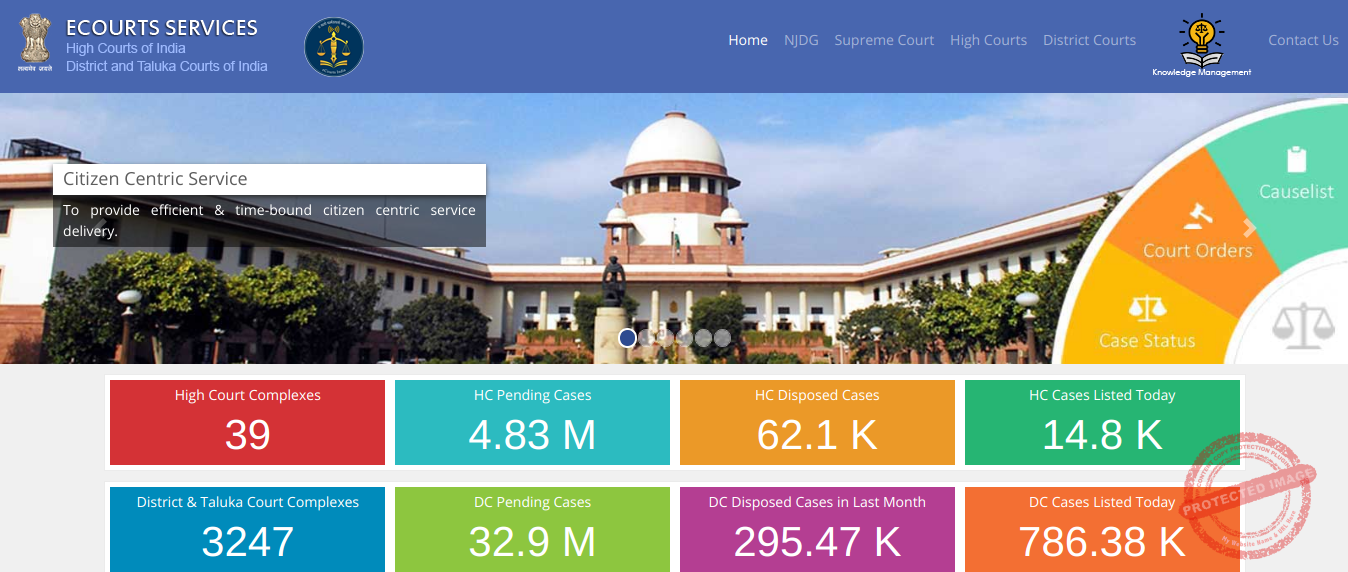Select the first blue carousel dot
This screenshot has width=1348, height=572.
(x=628, y=338)
